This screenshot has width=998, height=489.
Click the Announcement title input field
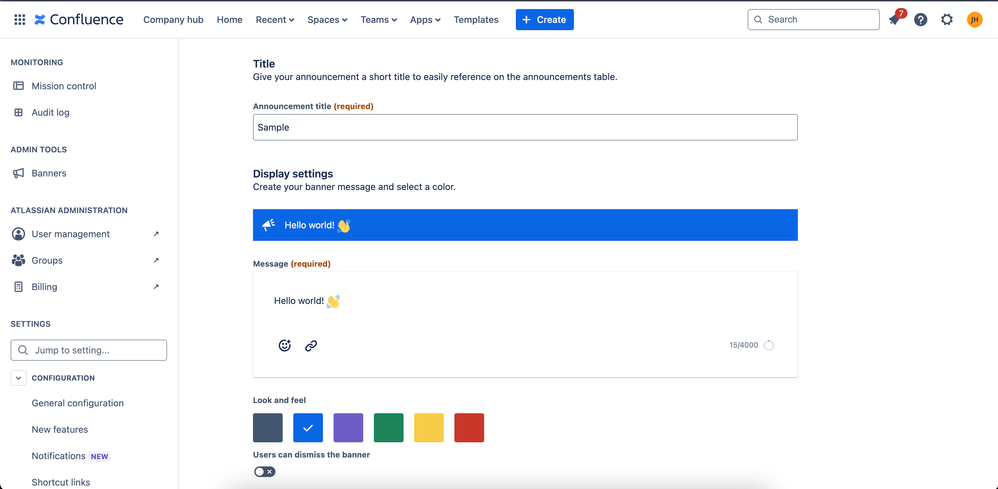(x=525, y=127)
